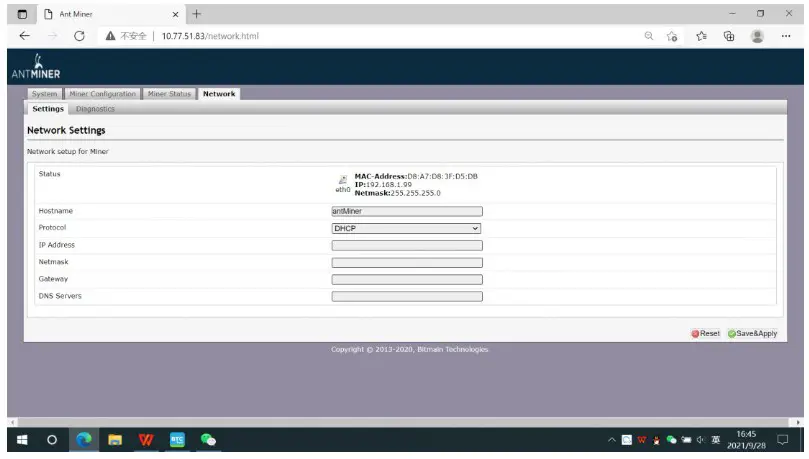Open the Windows Start menu
The height and width of the screenshot is (459, 809).
coord(22,440)
